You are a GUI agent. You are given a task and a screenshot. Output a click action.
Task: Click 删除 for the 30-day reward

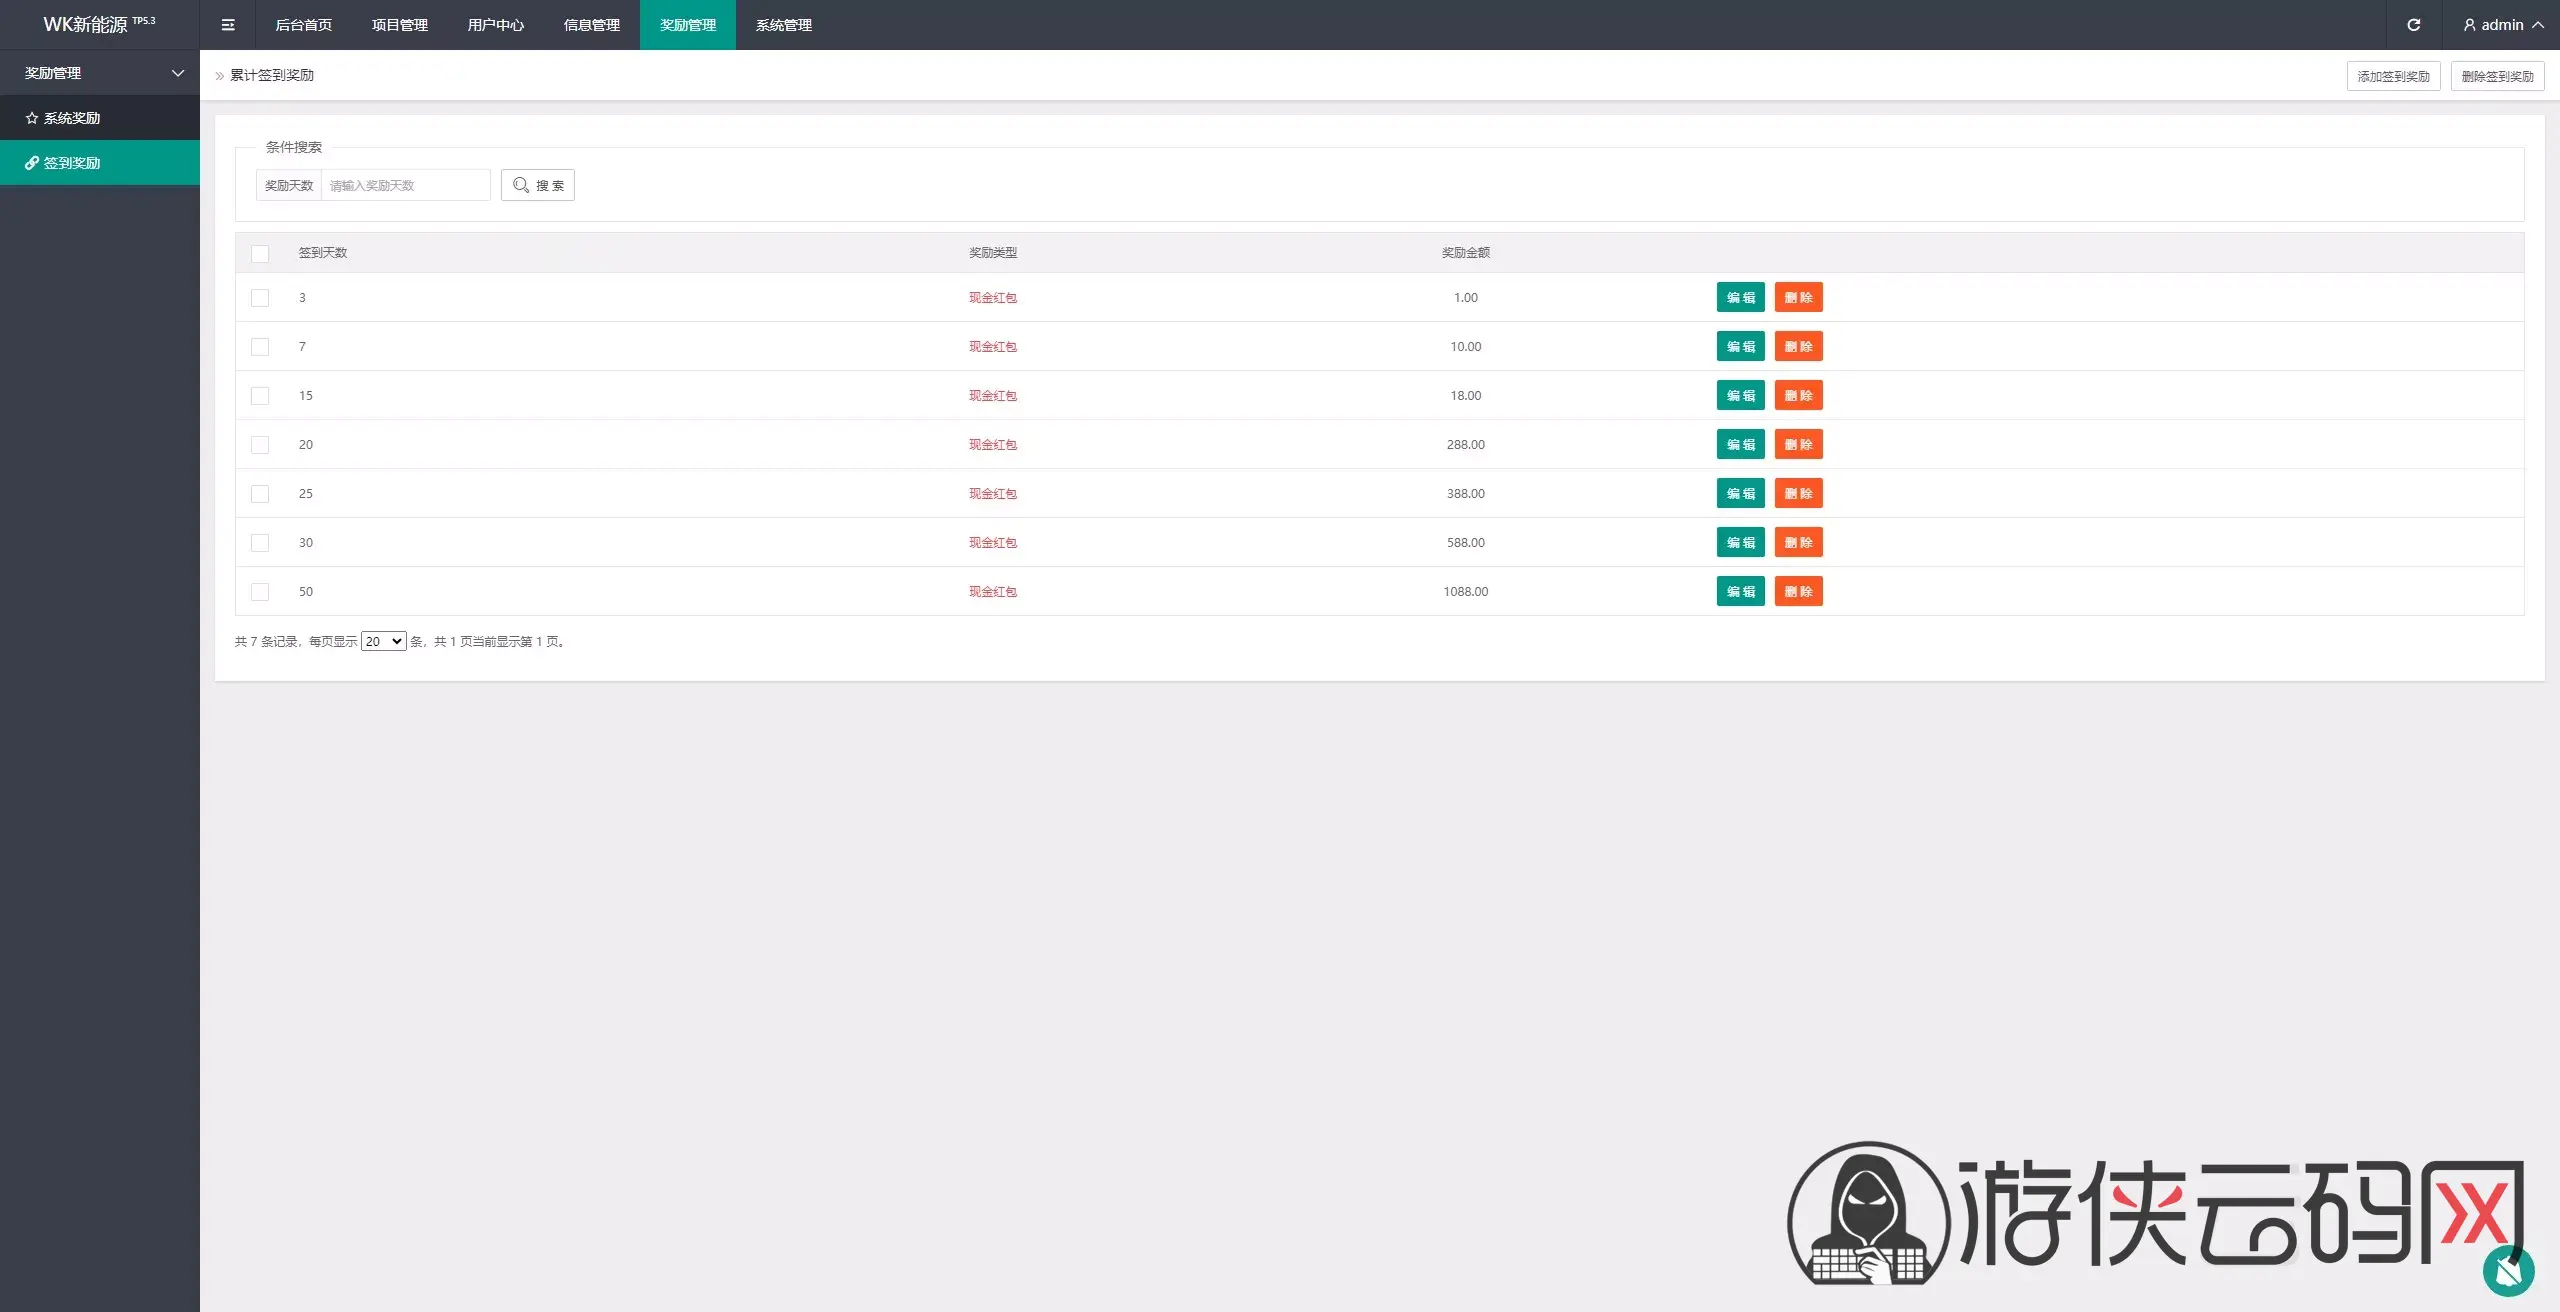pyautogui.click(x=1799, y=542)
